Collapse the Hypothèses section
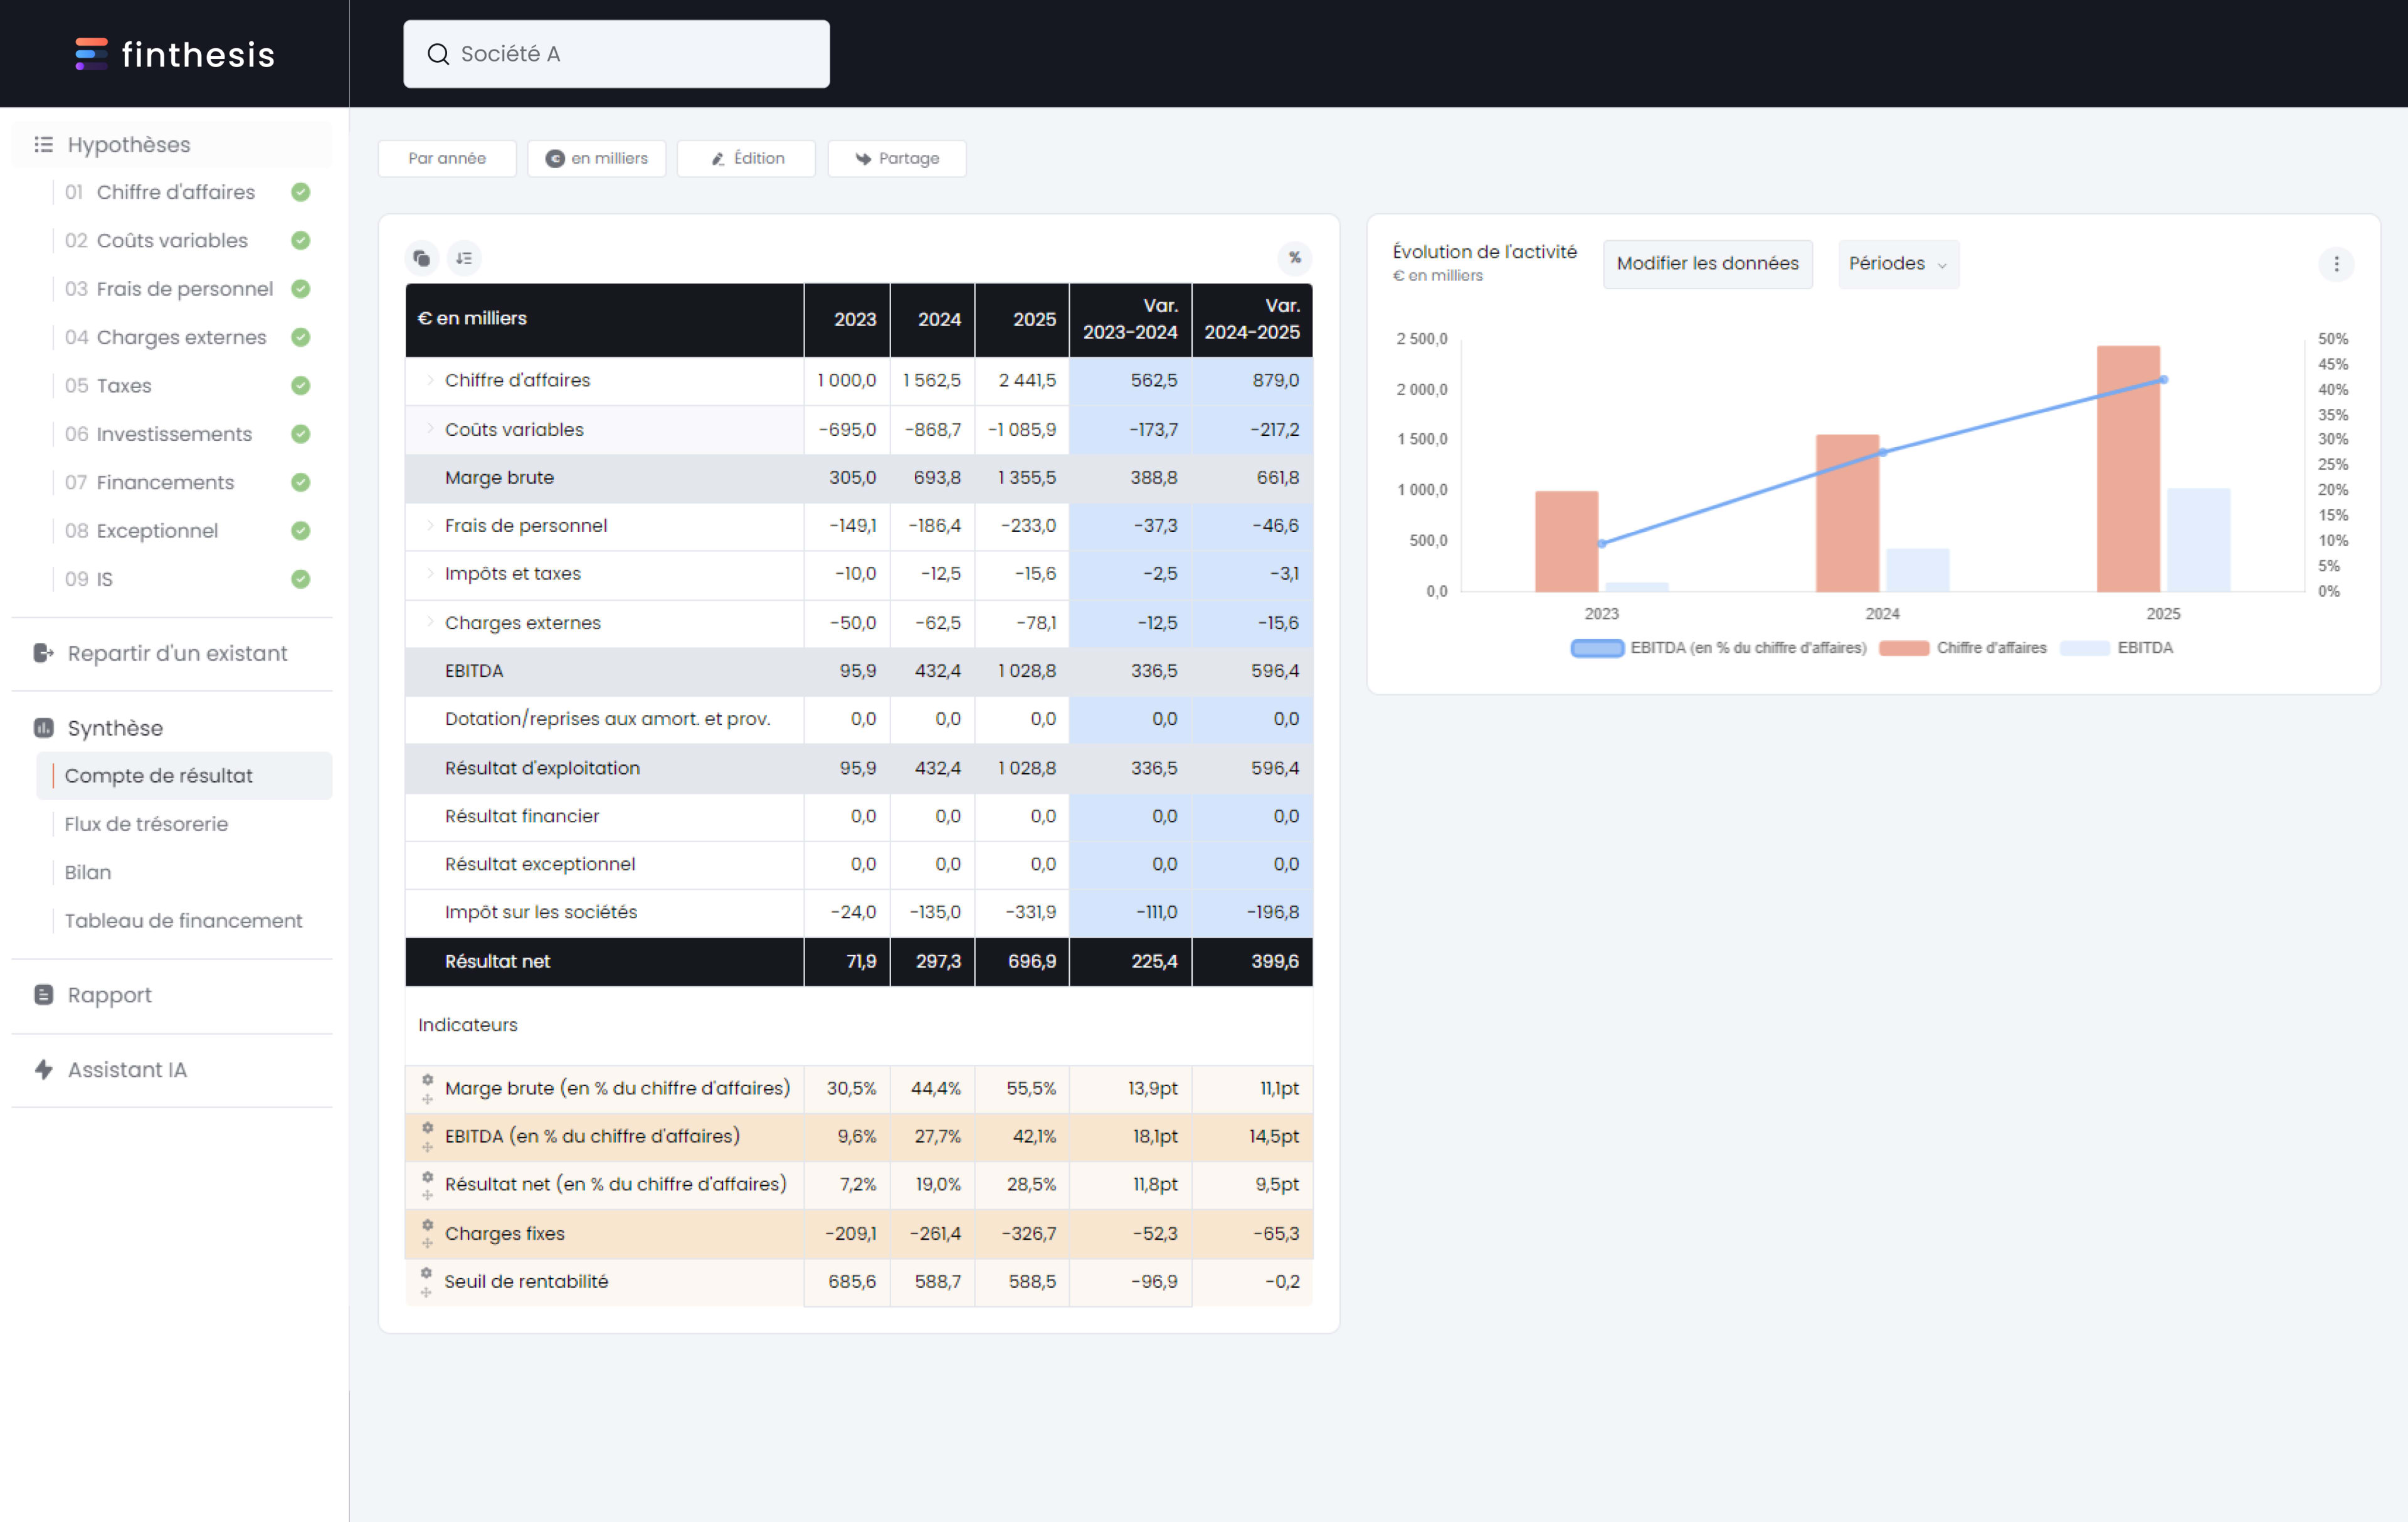 point(172,144)
